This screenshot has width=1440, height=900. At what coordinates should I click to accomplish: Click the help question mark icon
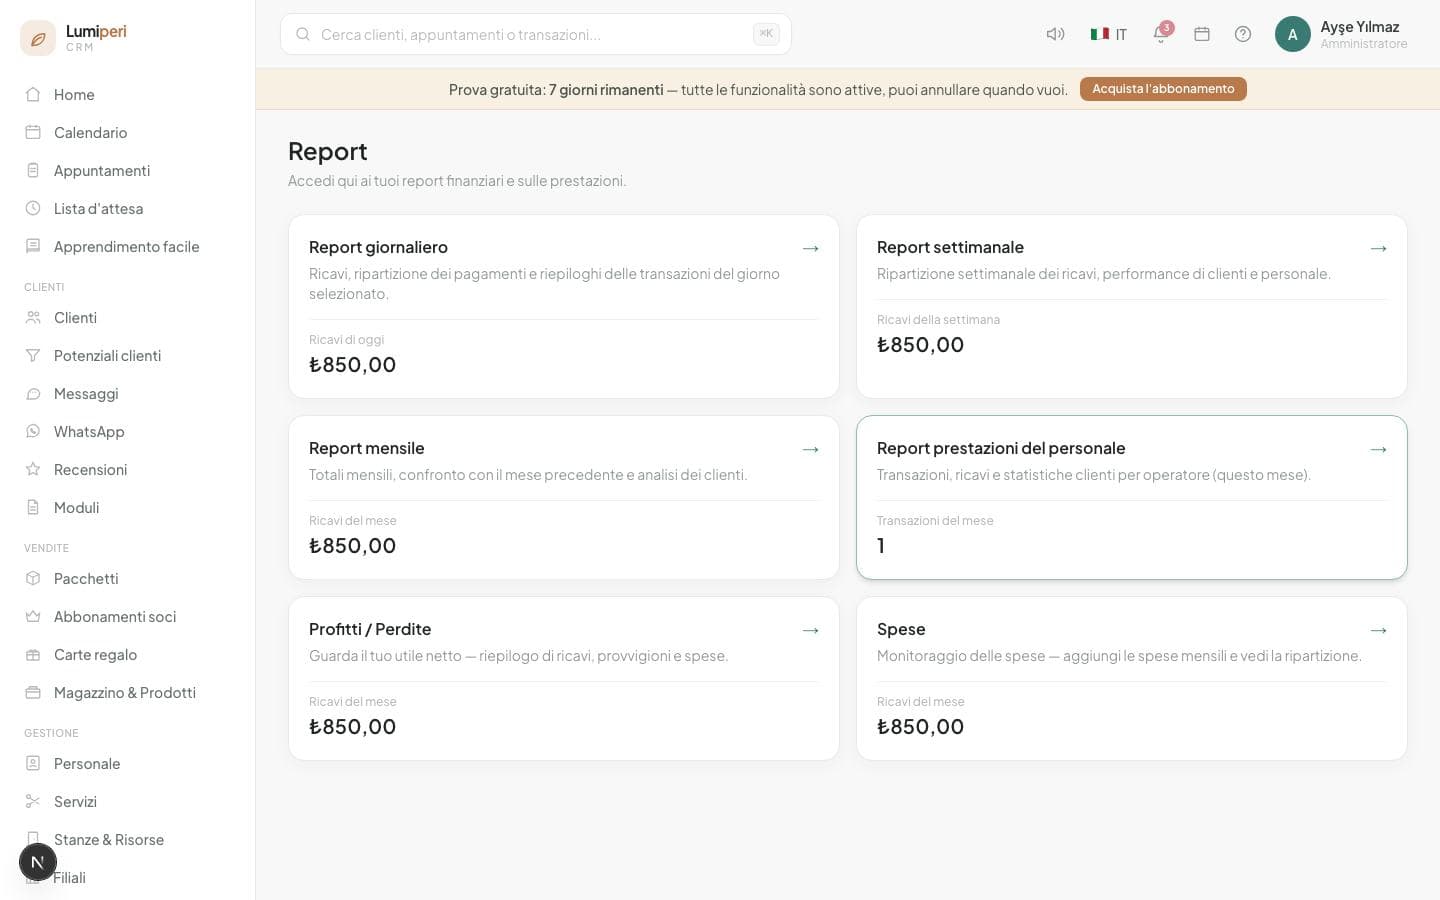(1243, 34)
